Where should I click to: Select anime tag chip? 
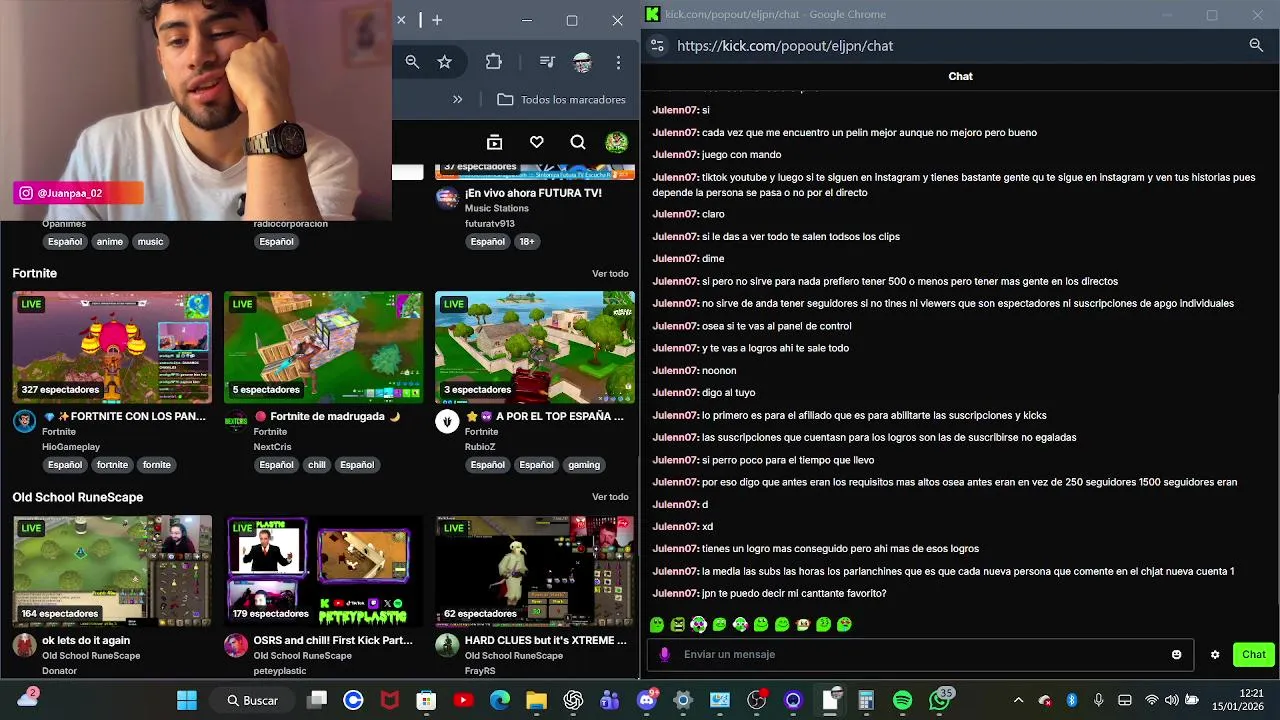click(x=110, y=241)
